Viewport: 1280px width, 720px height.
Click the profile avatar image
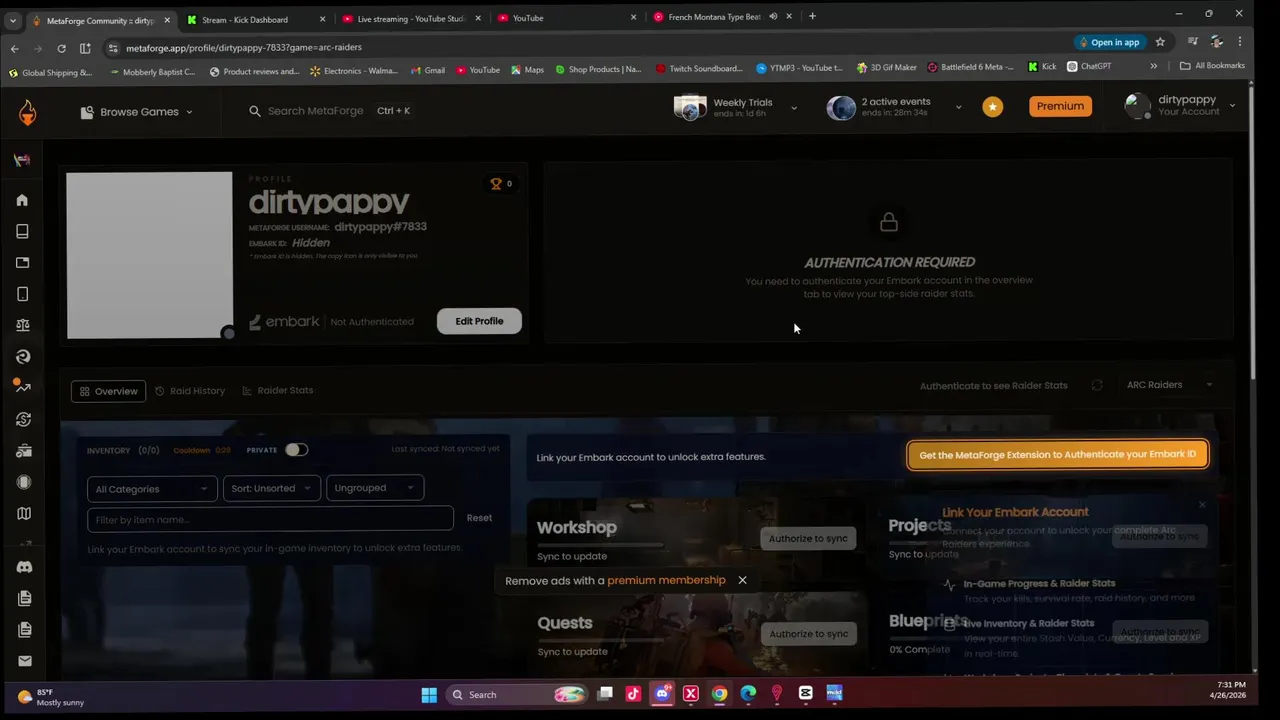(x=149, y=255)
